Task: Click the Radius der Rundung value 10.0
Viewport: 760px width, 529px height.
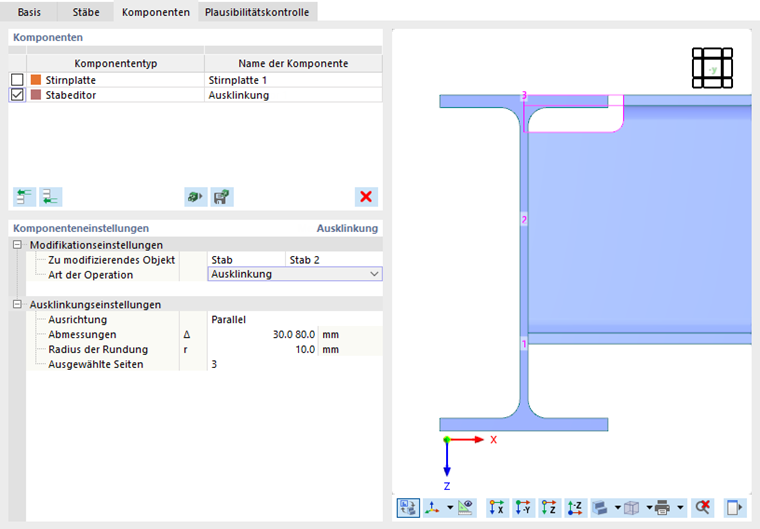Action: click(x=263, y=350)
